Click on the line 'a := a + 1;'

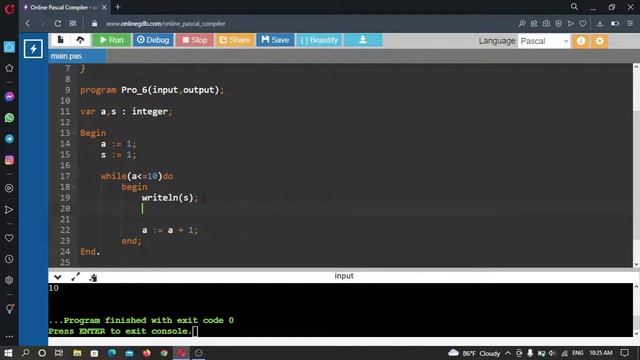point(170,230)
